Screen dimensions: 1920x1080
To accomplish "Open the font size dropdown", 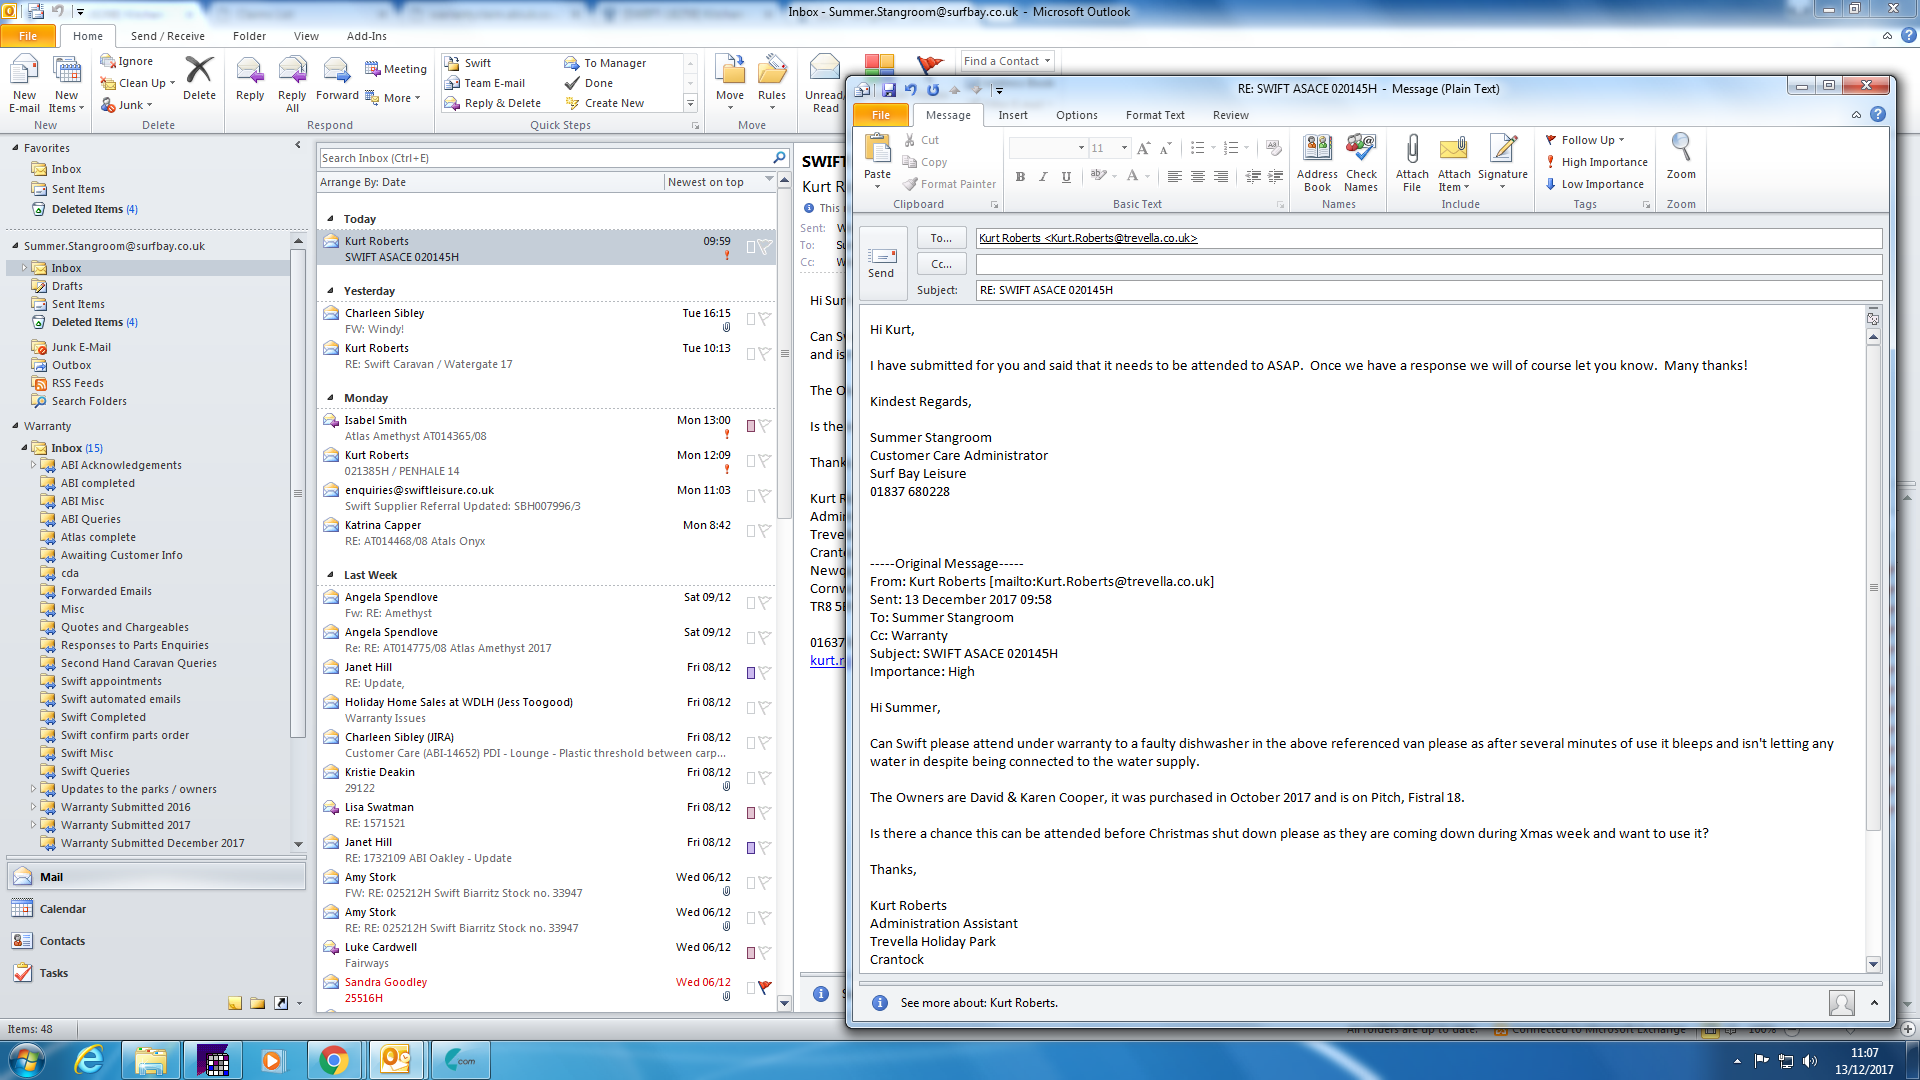I will [1124, 148].
